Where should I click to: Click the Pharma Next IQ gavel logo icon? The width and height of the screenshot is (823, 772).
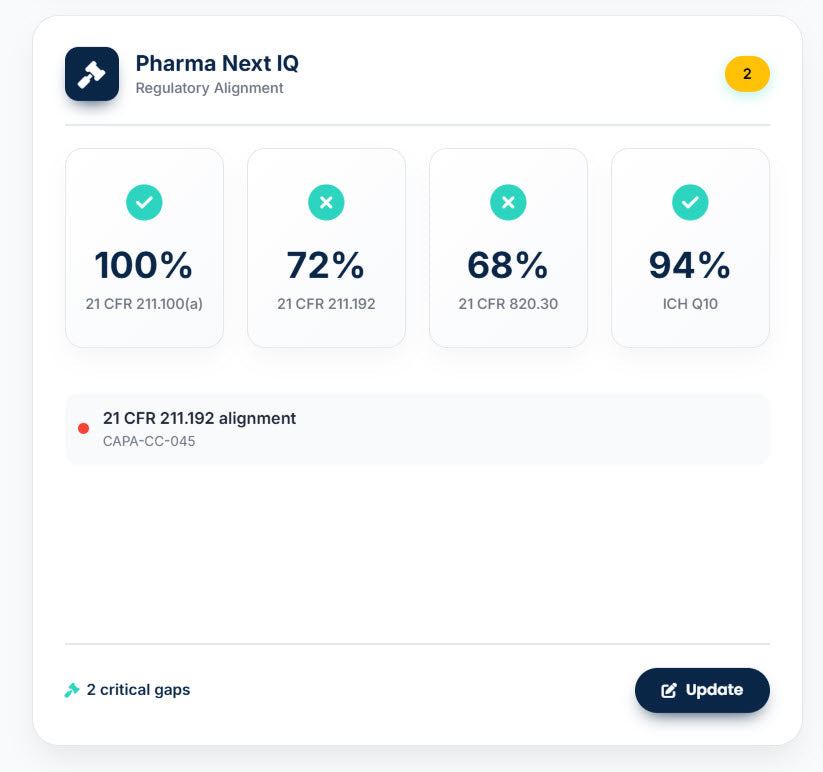[x=91, y=73]
